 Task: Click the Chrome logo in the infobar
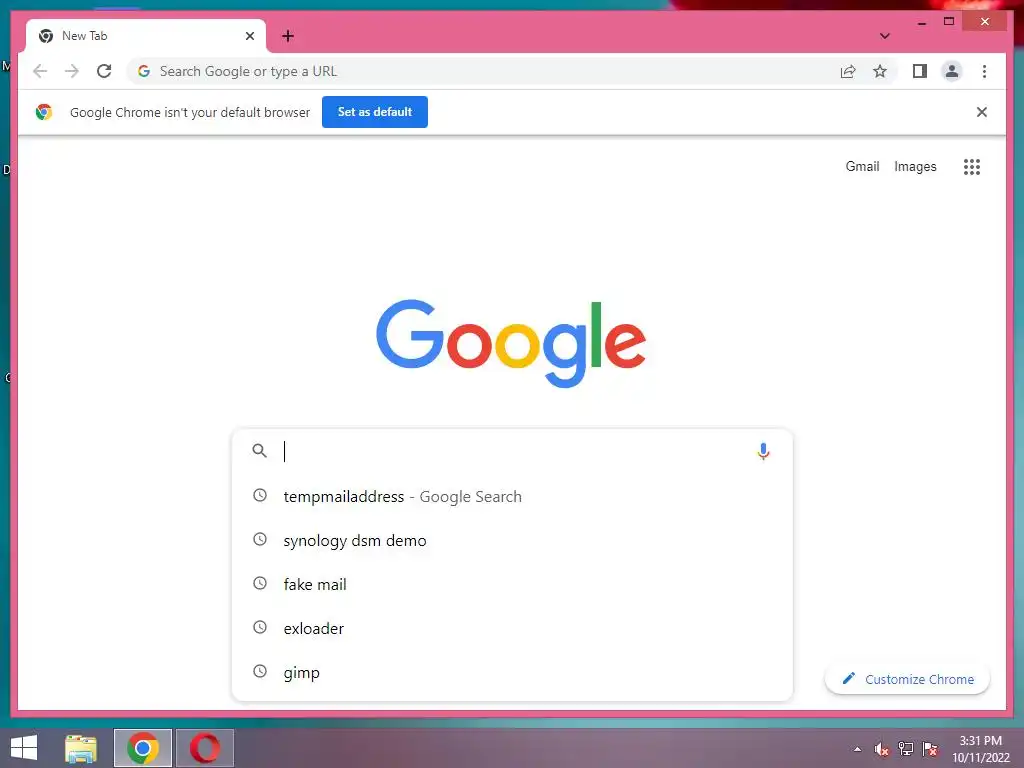pyautogui.click(x=44, y=112)
